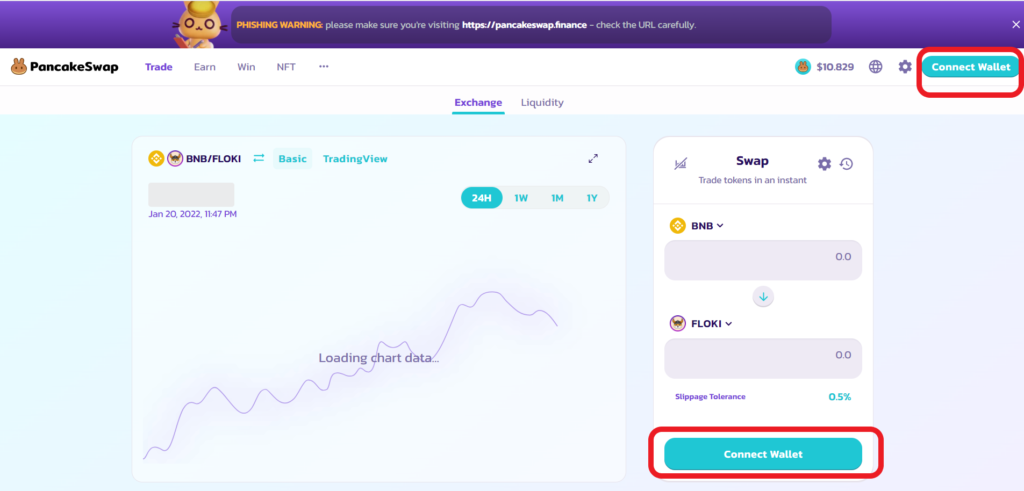Click the FLOKI coin icon in the chart header
Viewport: 1024px width, 491px height.
coord(175,158)
